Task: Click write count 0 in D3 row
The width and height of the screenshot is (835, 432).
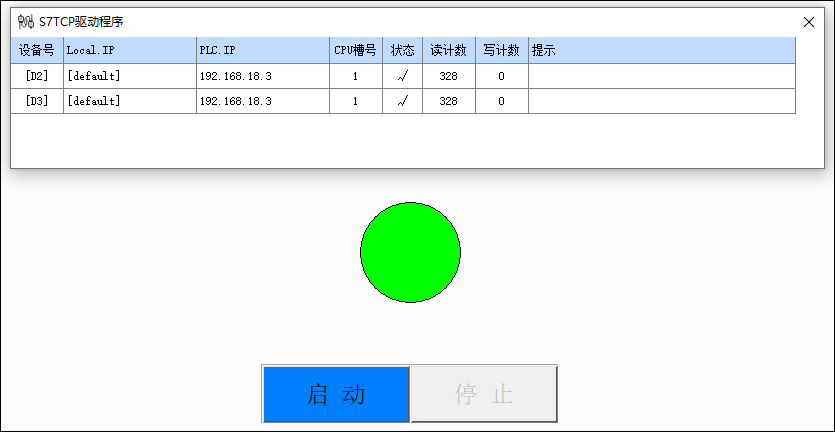Action: (502, 101)
